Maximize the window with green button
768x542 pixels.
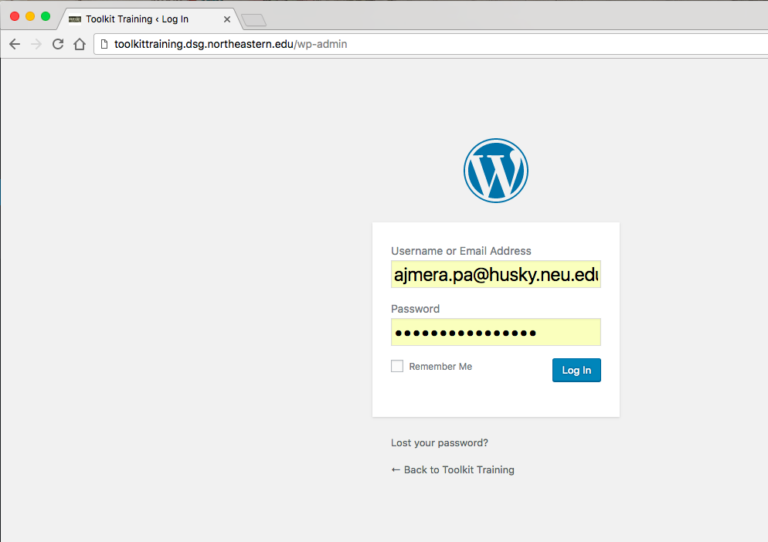(45, 16)
